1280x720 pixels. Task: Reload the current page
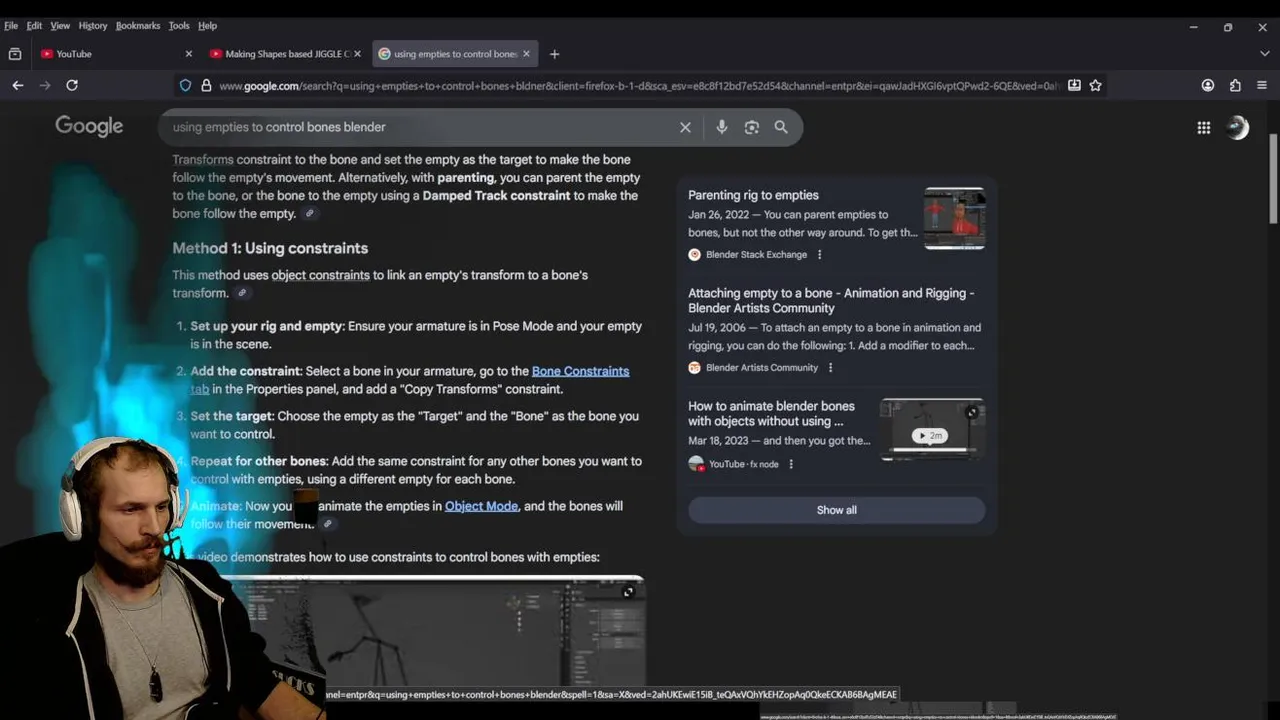(72, 86)
